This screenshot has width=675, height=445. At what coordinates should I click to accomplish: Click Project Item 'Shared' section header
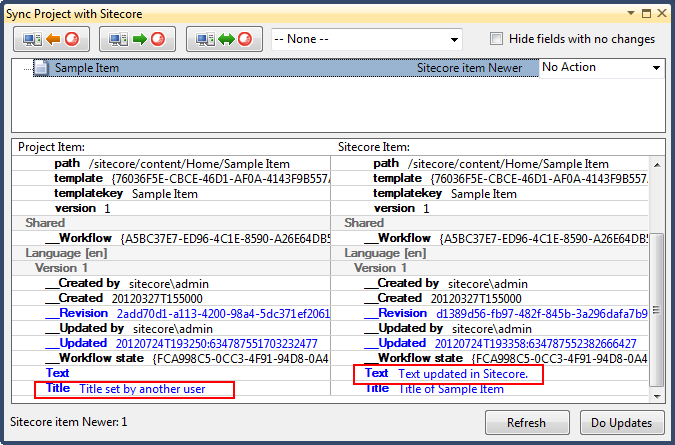[x=171, y=223]
